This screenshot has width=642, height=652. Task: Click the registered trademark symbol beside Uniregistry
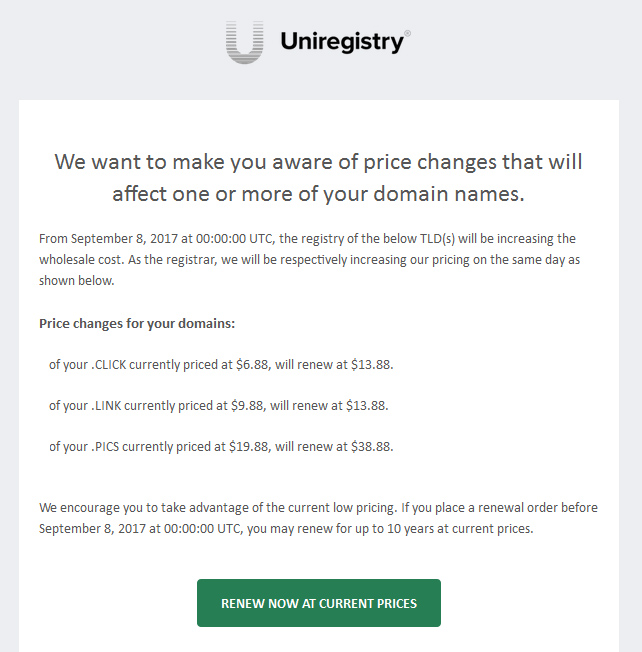[407, 33]
